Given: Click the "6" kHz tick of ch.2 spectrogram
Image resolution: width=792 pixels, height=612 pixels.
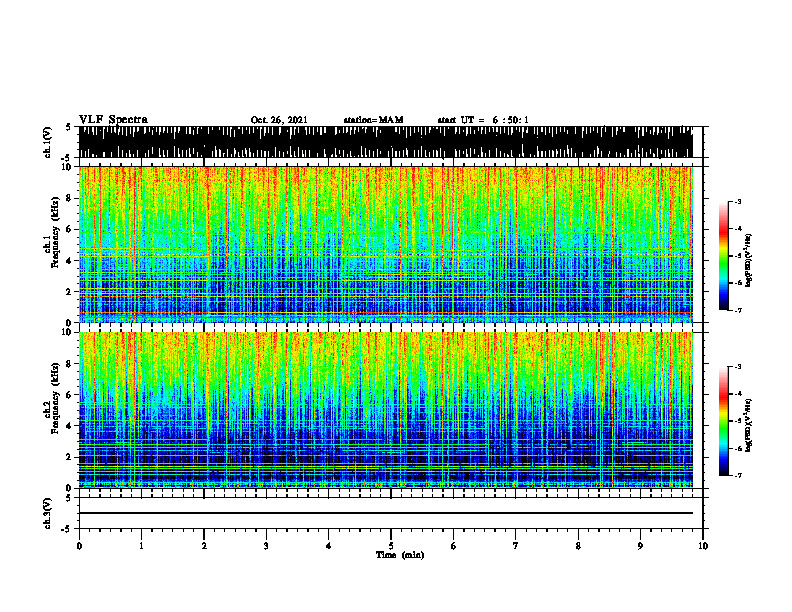Looking at the screenshot, I should [x=70, y=395].
